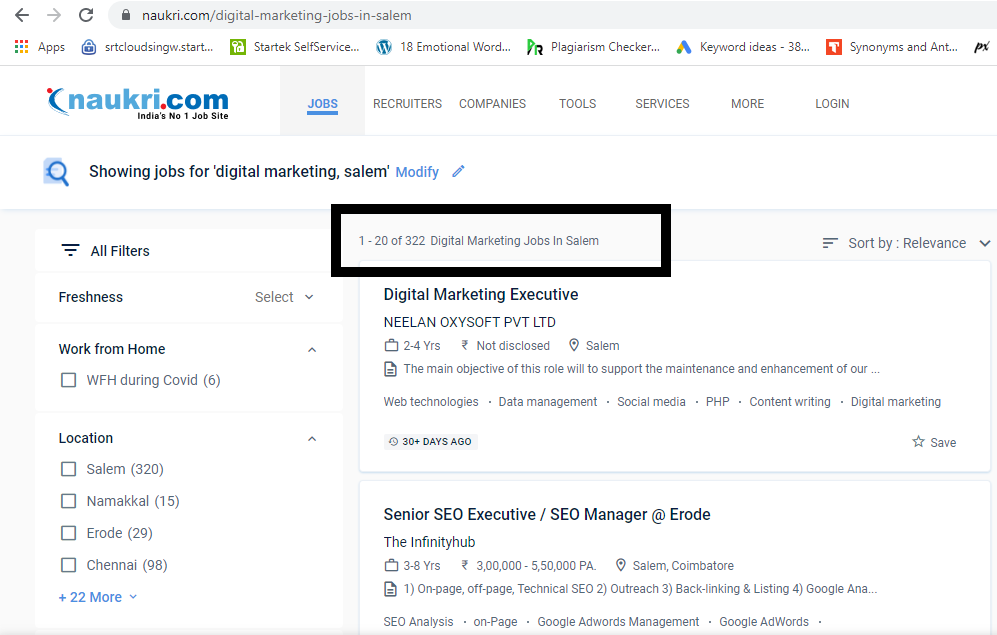Select the Chennai (98) location checkbox
997x635 pixels.
(x=68, y=565)
